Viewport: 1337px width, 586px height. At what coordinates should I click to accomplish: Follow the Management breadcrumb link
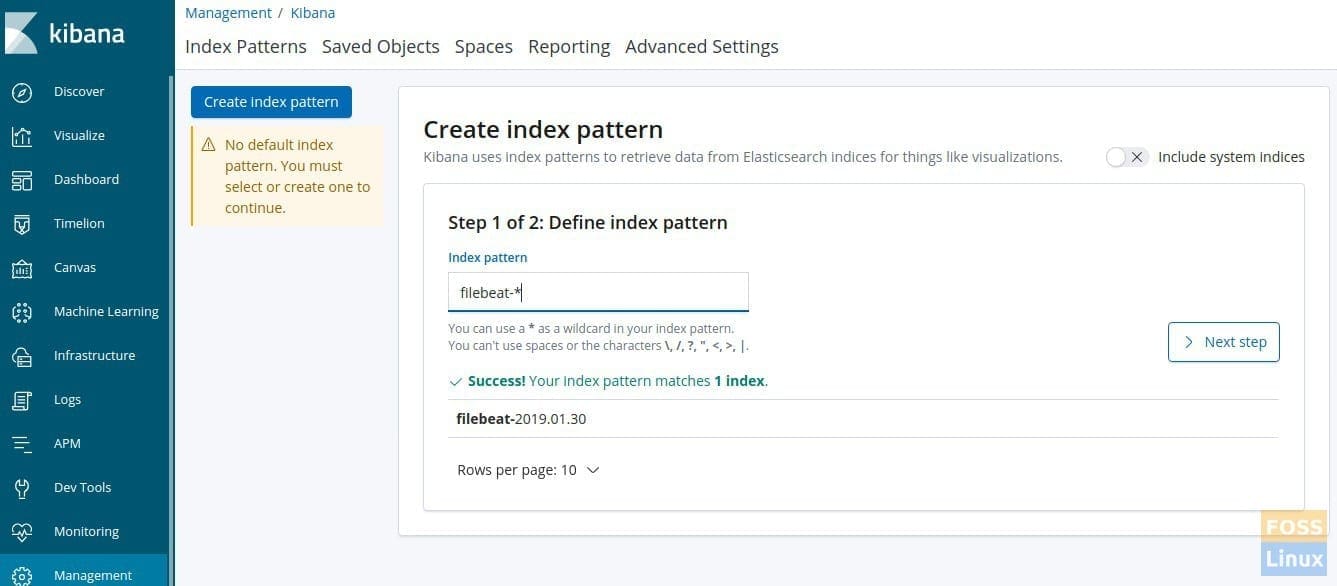[228, 13]
